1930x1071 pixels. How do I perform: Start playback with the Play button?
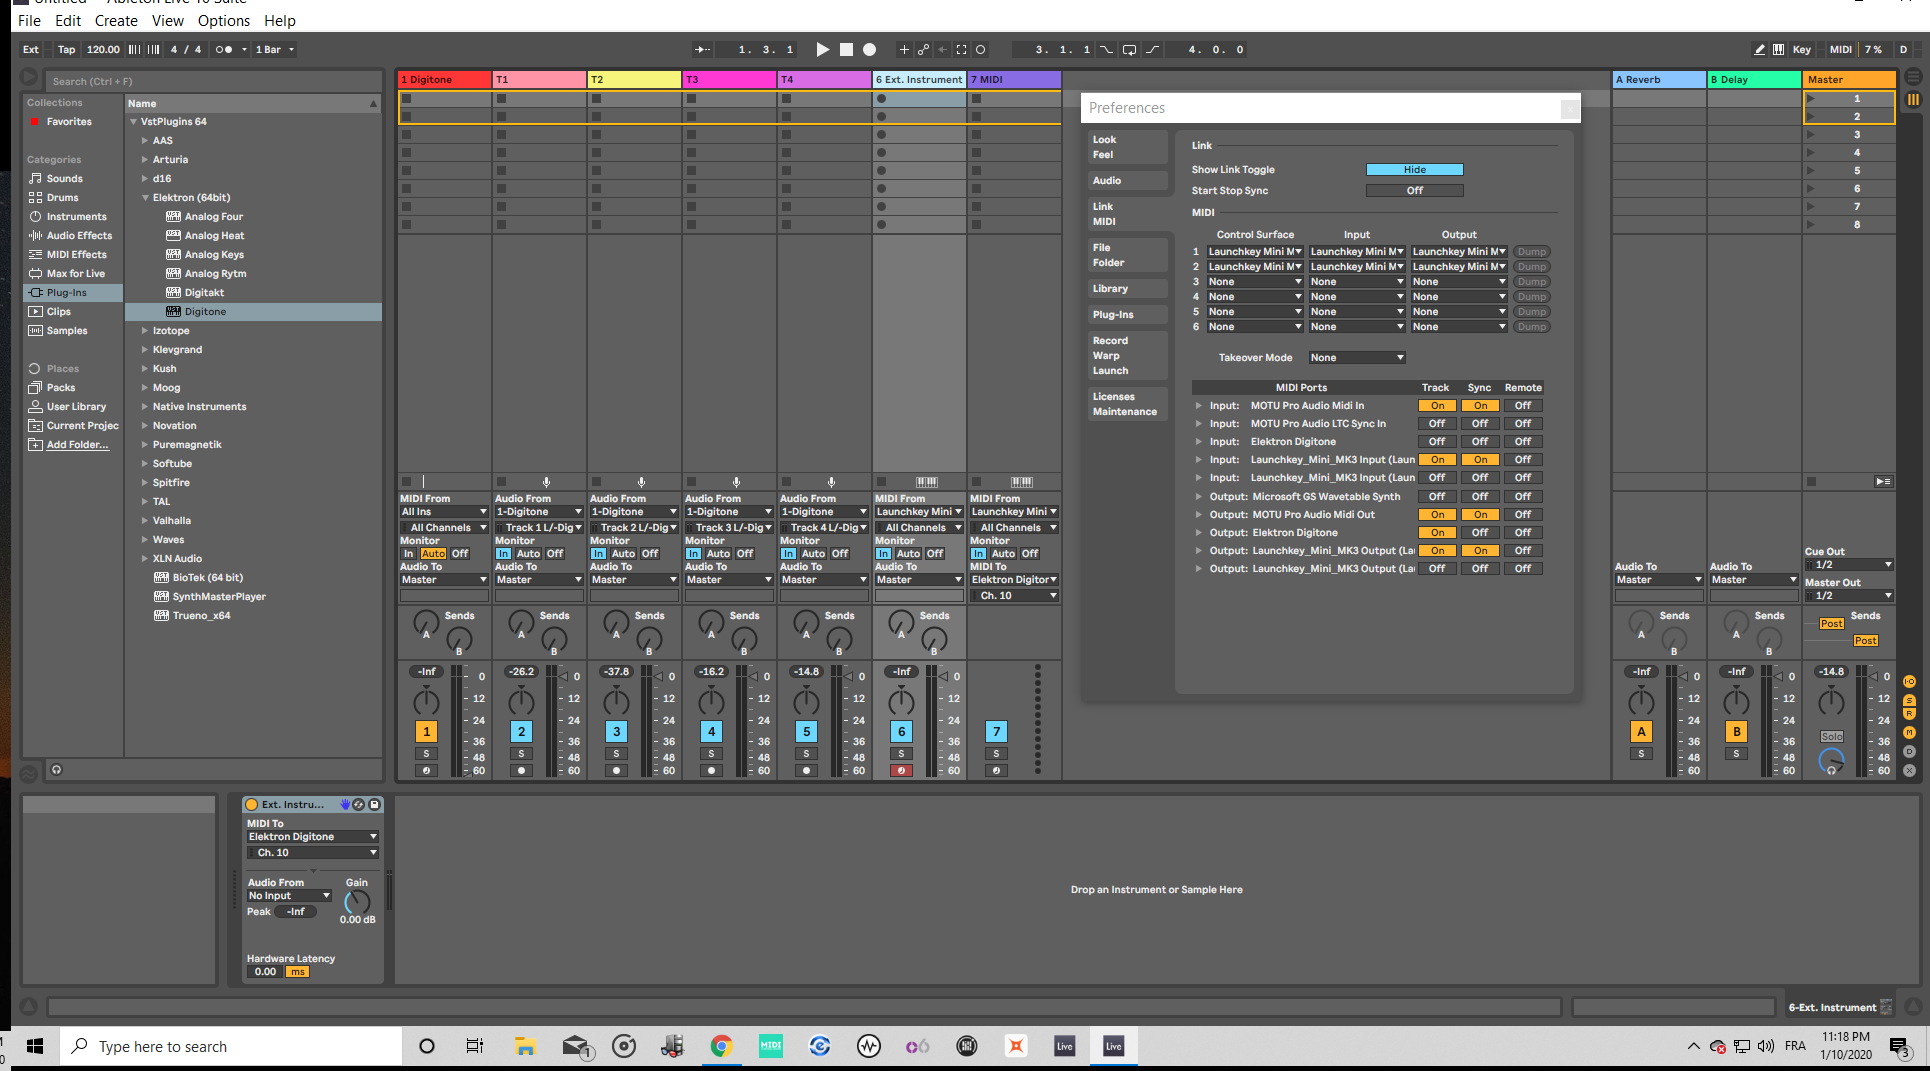(x=822, y=49)
